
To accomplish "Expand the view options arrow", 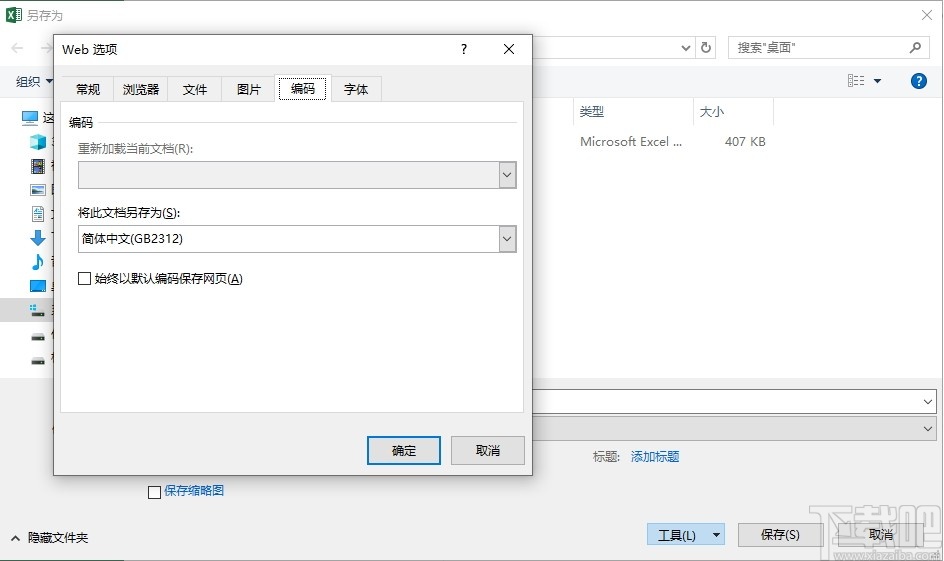I will click(878, 81).
